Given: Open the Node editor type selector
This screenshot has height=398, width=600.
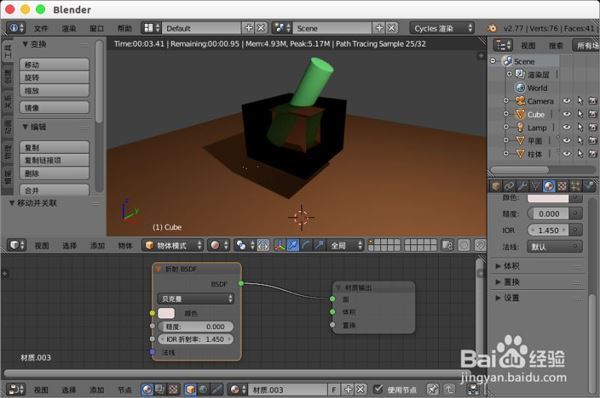Looking at the screenshot, I should pos(16,390).
